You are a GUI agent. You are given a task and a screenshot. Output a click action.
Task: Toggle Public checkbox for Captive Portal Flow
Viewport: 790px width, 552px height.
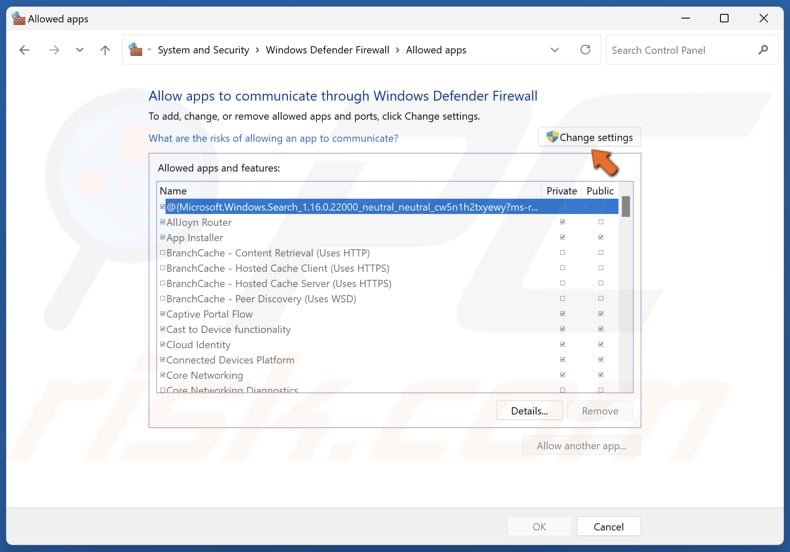600,314
